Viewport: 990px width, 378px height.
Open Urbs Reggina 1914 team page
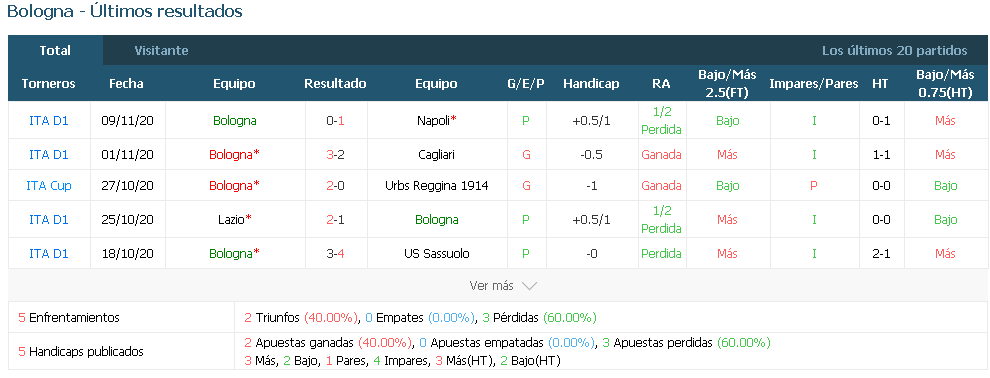(436, 186)
